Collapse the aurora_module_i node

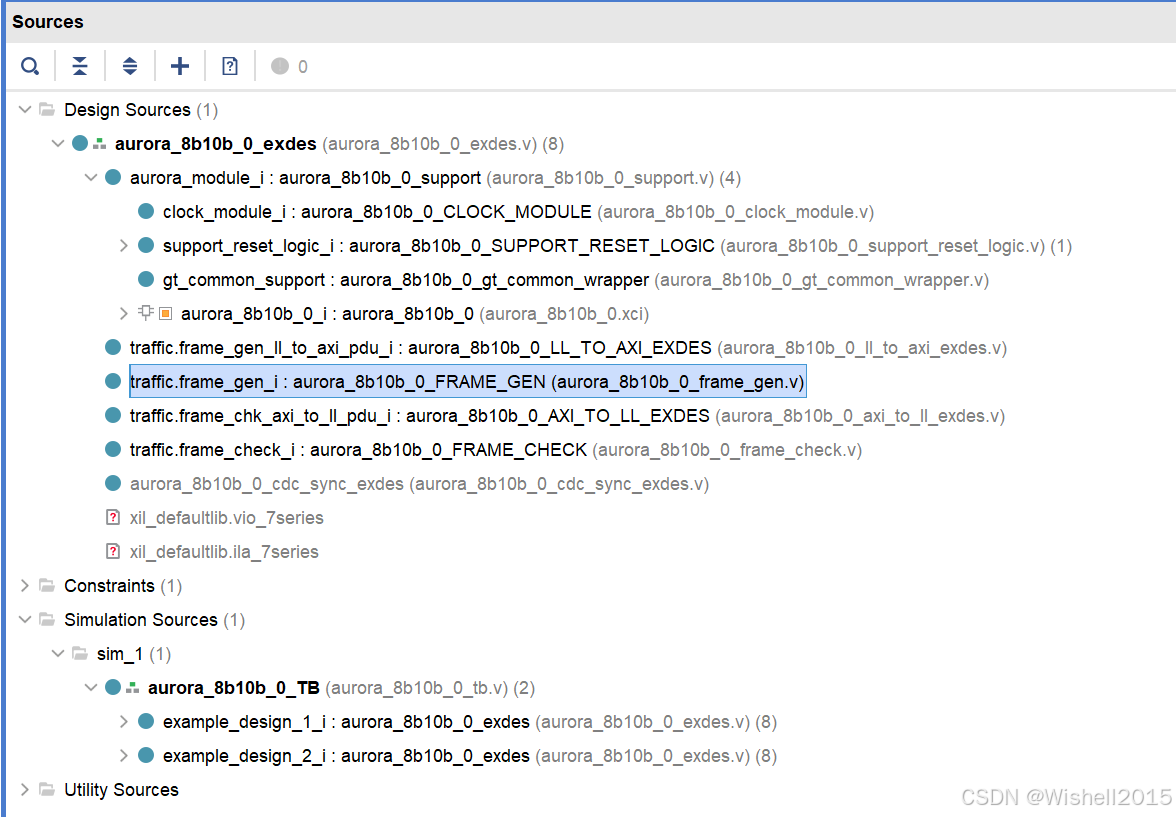(x=91, y=178)
